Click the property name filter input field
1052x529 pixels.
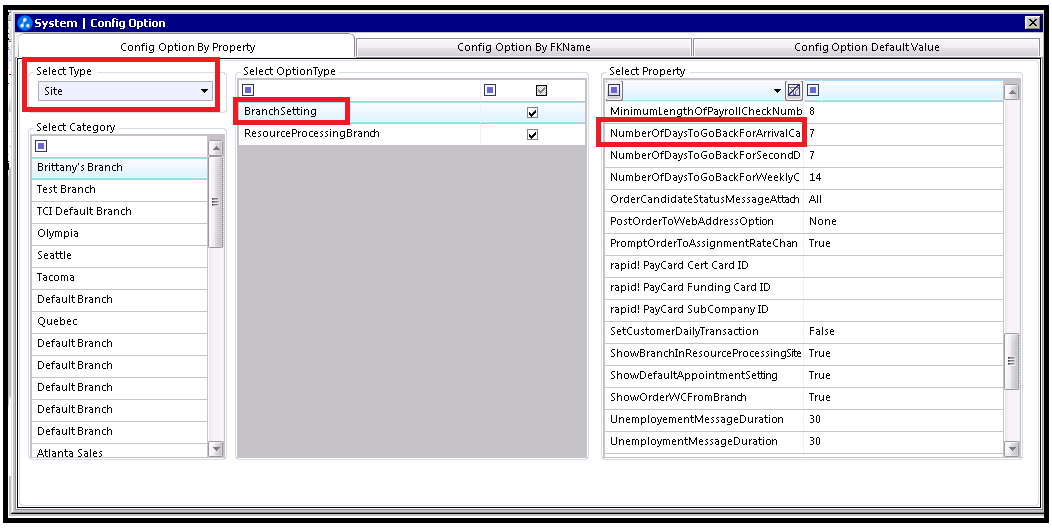697,91
